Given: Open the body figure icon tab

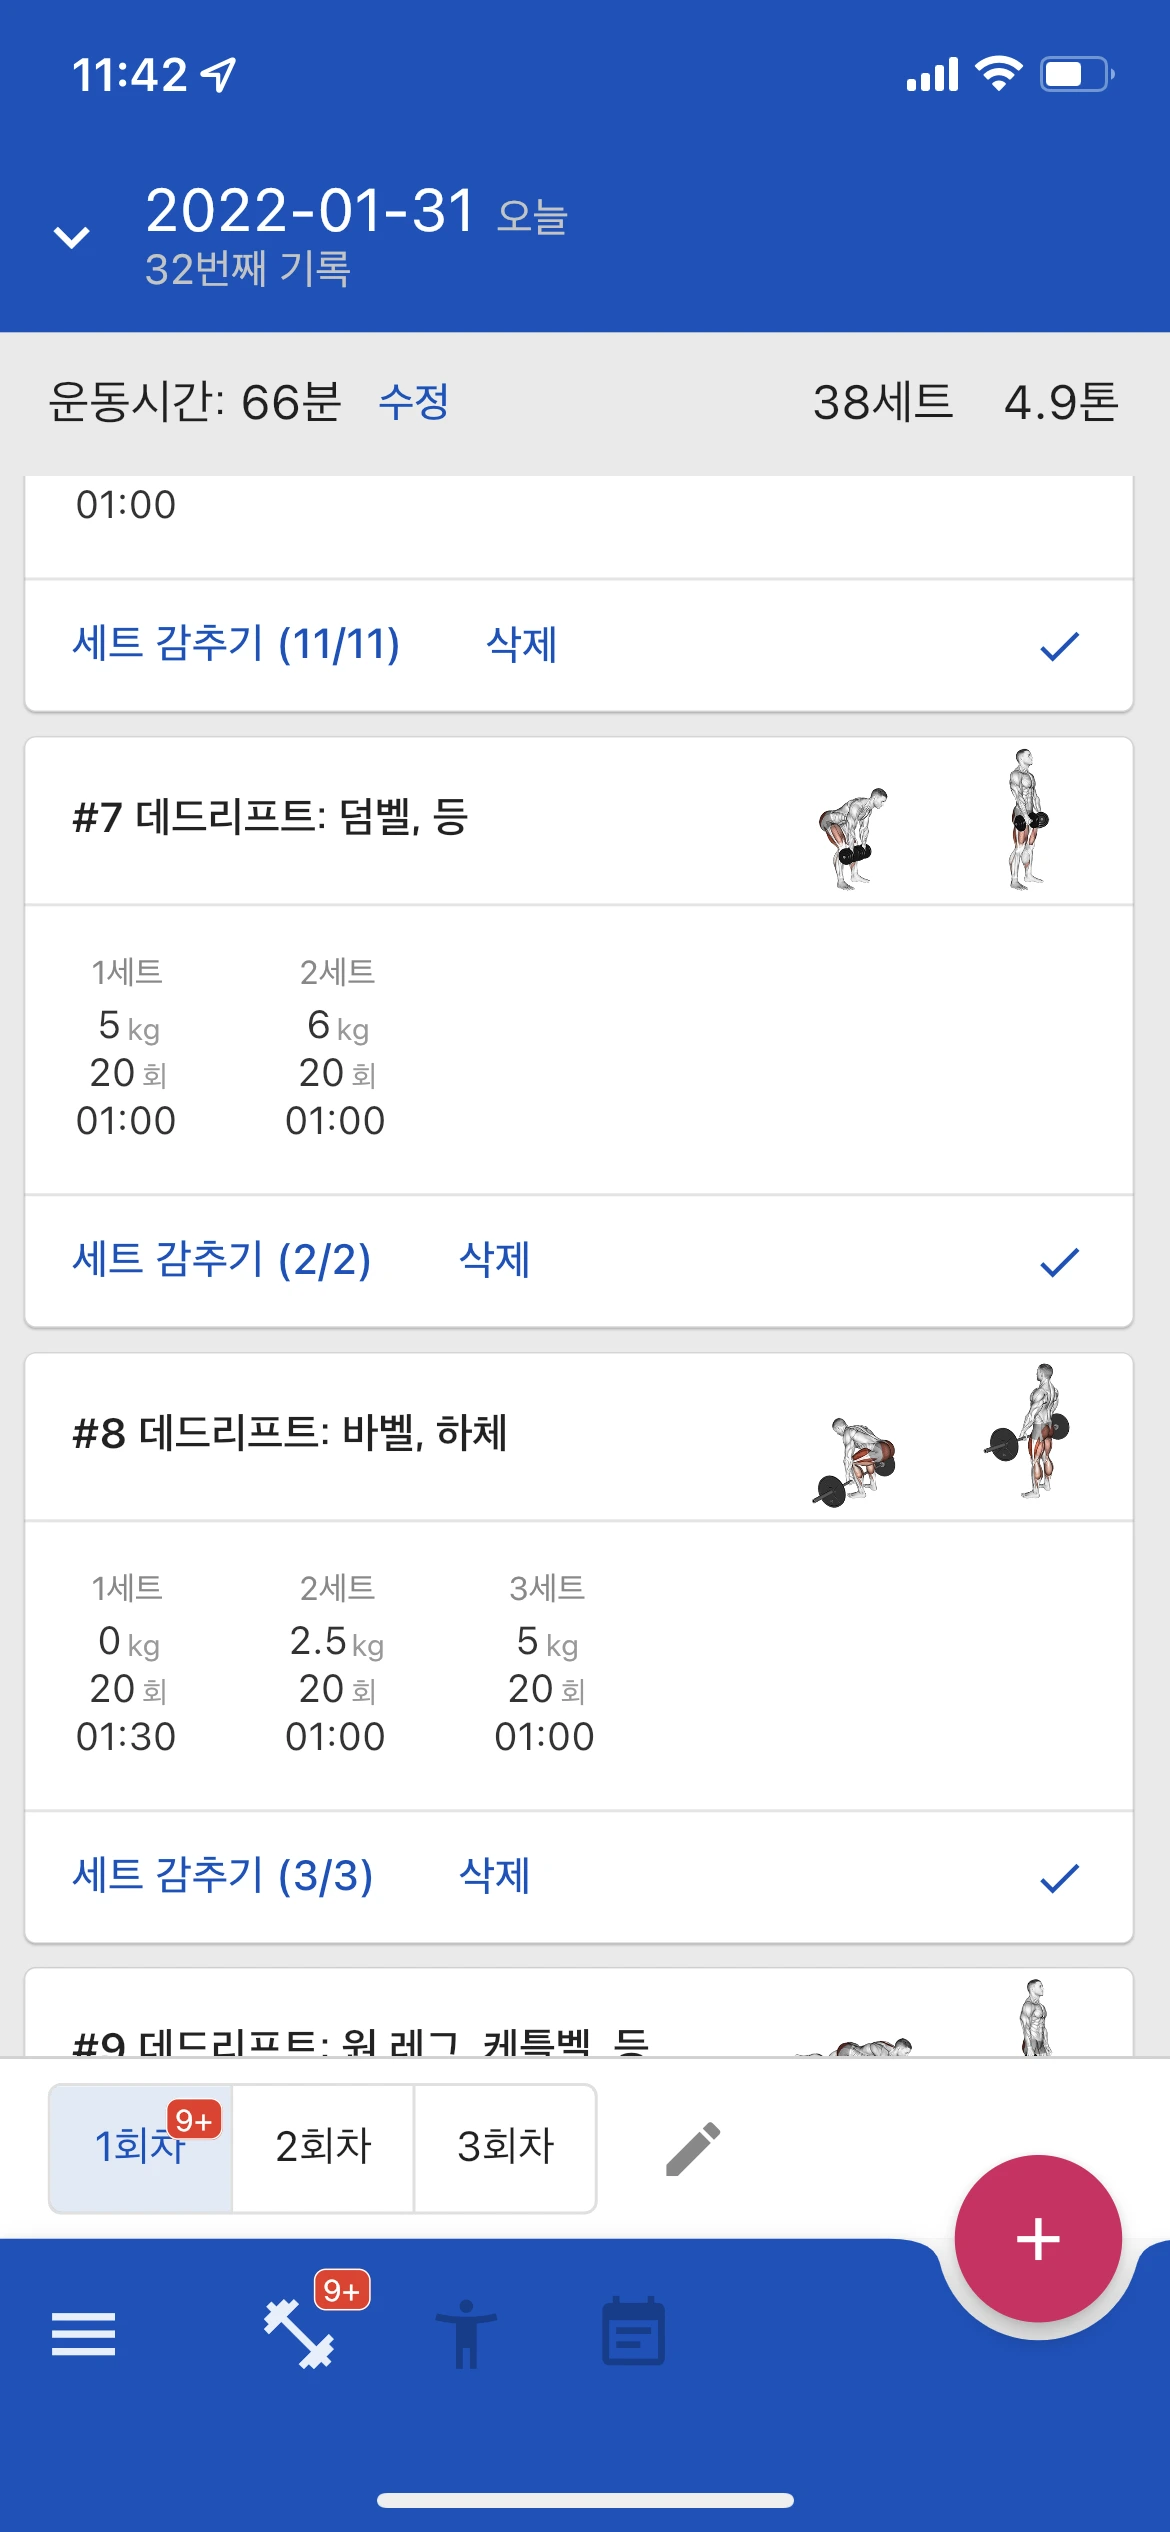Looking at the screenshot, I should (x=465, y=2334).
